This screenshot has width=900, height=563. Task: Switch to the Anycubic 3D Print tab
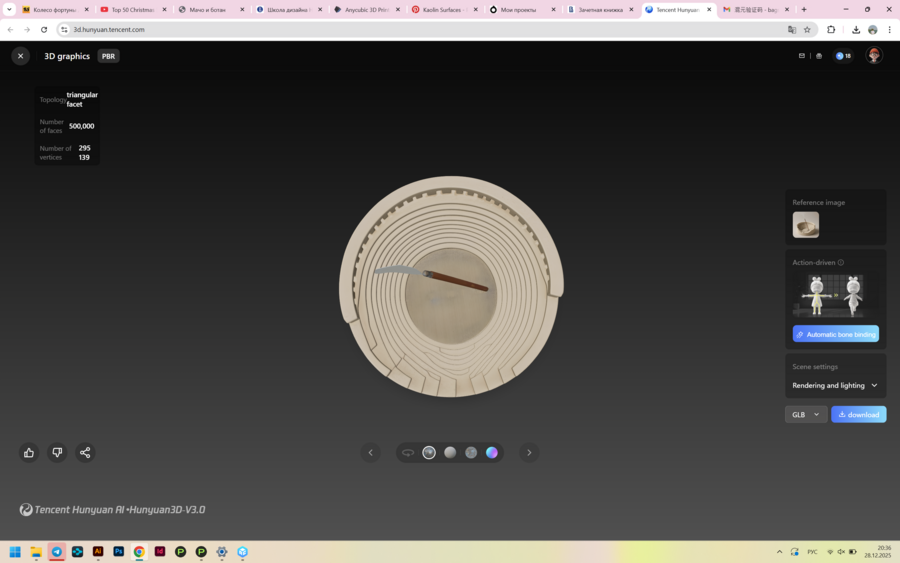click(366, 10)
